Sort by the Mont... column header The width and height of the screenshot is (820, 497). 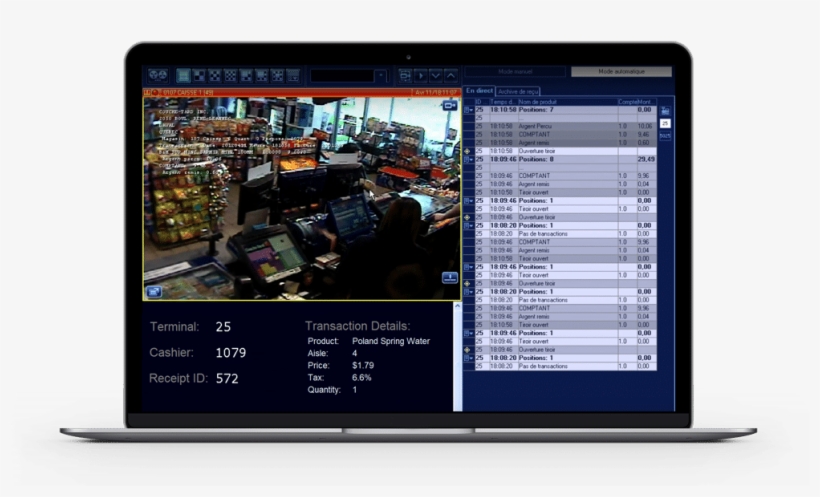[x=646, y=102]
